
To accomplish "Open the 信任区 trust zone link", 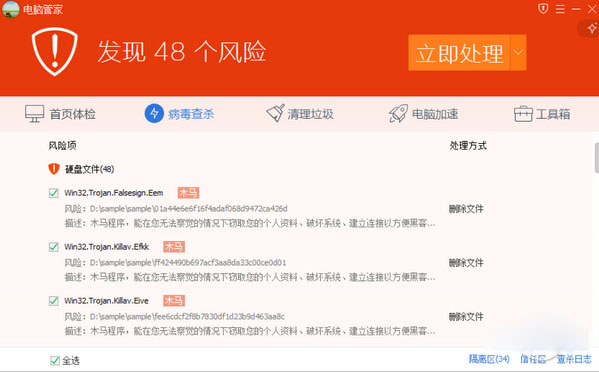I will click(x=533, y=359).
